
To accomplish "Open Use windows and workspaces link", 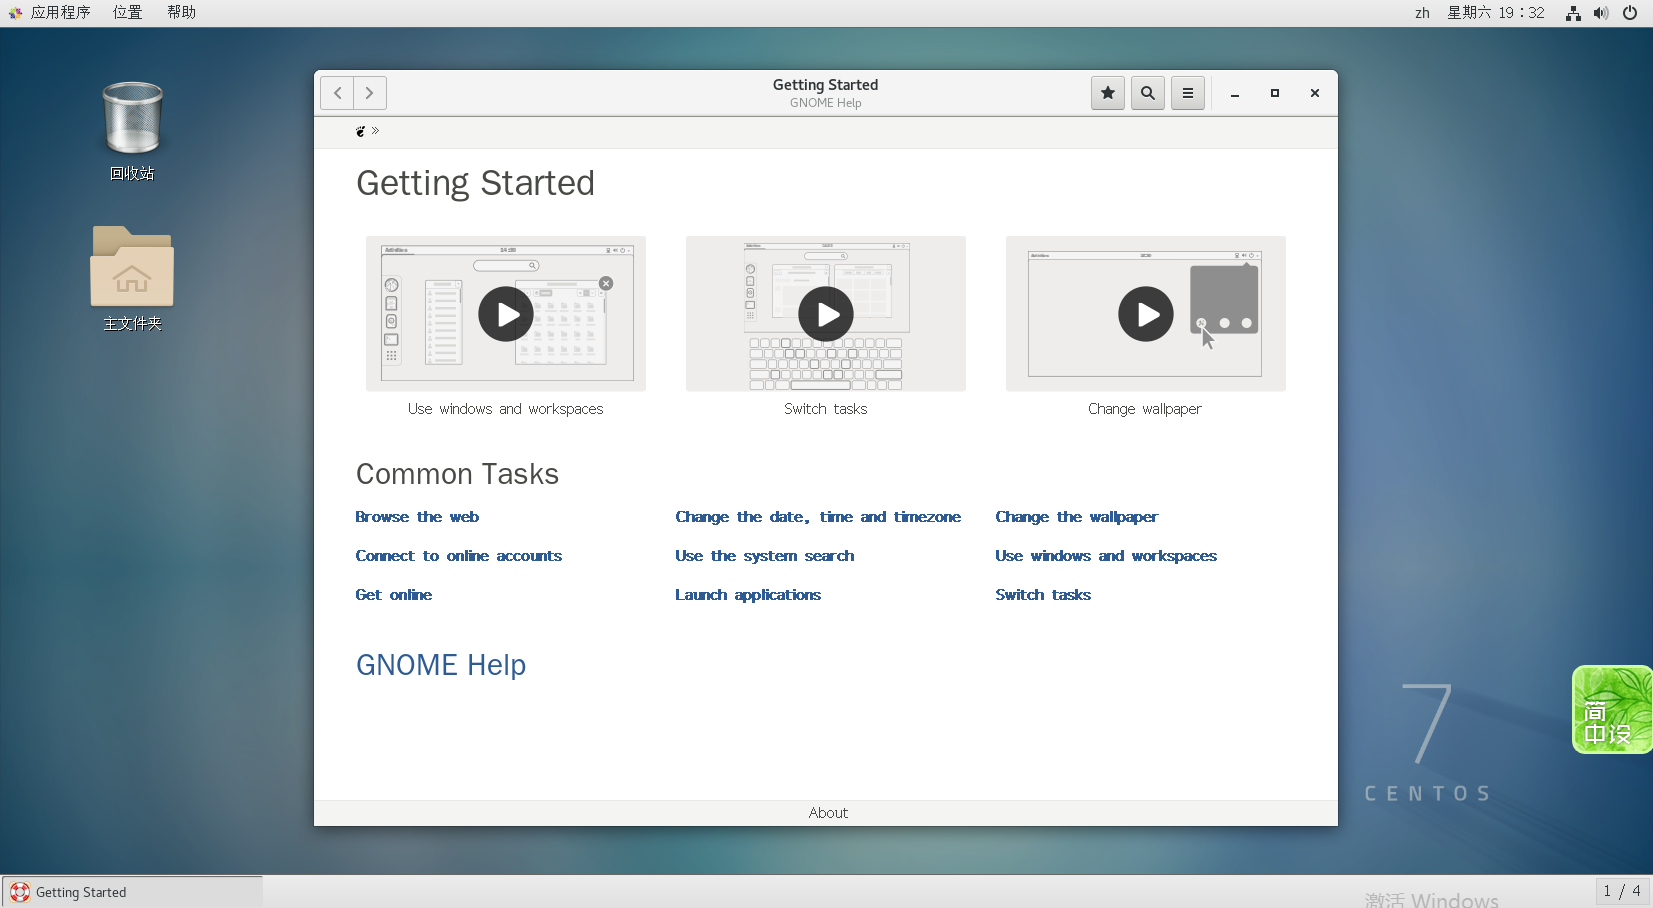I will pyautogui.click(x=1106, y=556).
